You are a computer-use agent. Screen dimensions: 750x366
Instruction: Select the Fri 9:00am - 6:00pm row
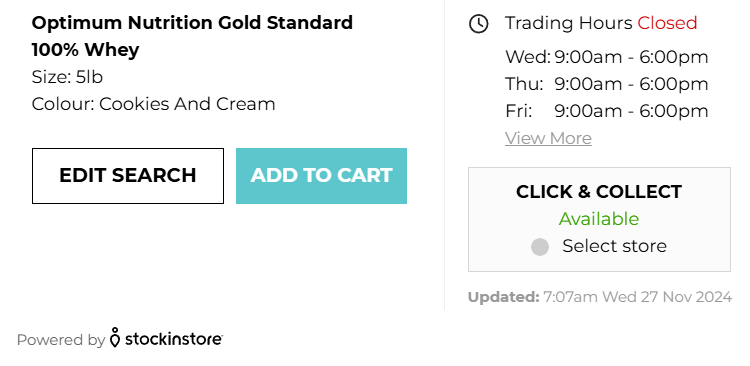click(x=607, y=111)
